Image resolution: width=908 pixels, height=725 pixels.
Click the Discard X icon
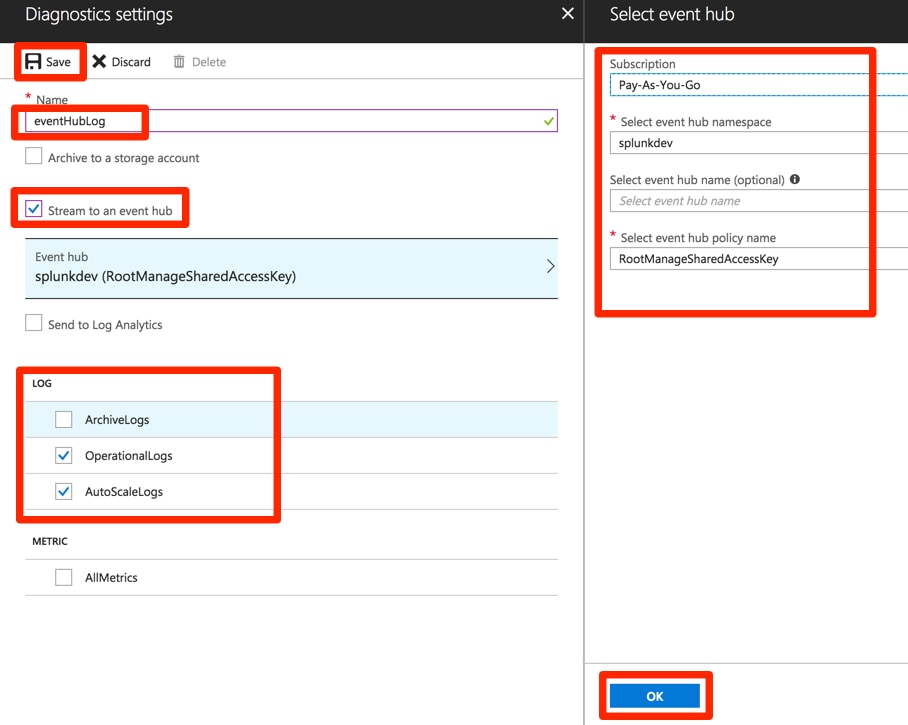point(99,61)
